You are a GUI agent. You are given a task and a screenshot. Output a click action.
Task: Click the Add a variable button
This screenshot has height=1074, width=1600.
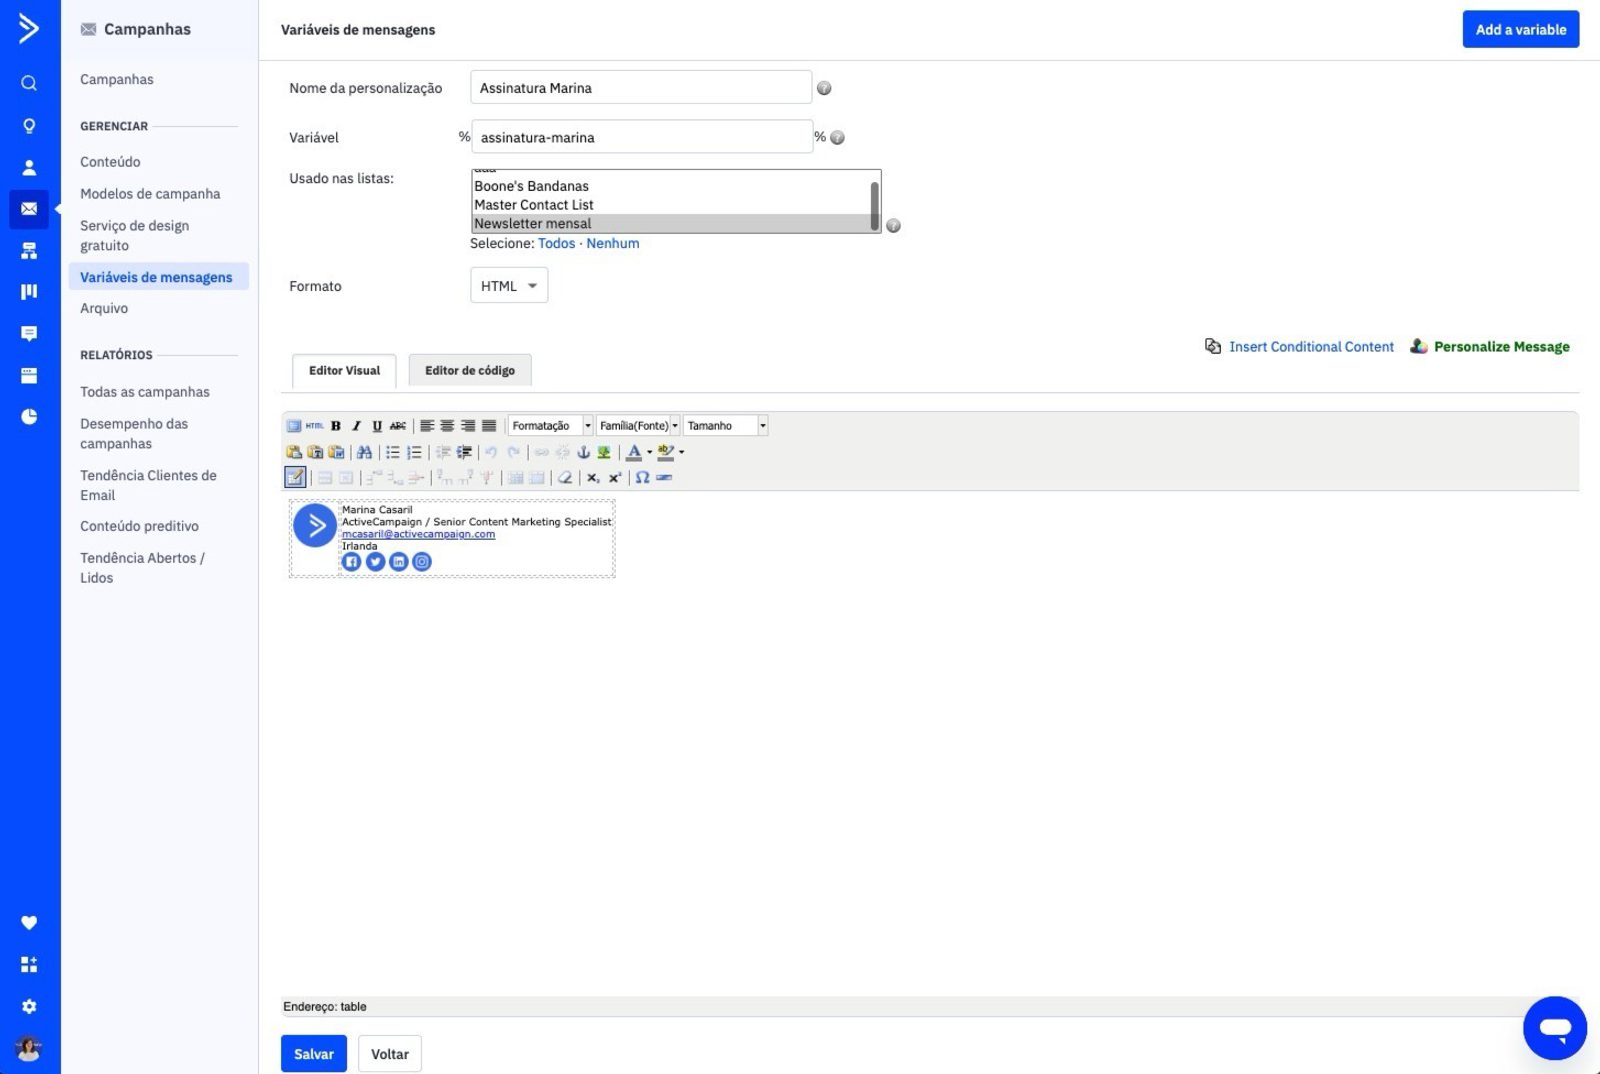point(1520,29)
